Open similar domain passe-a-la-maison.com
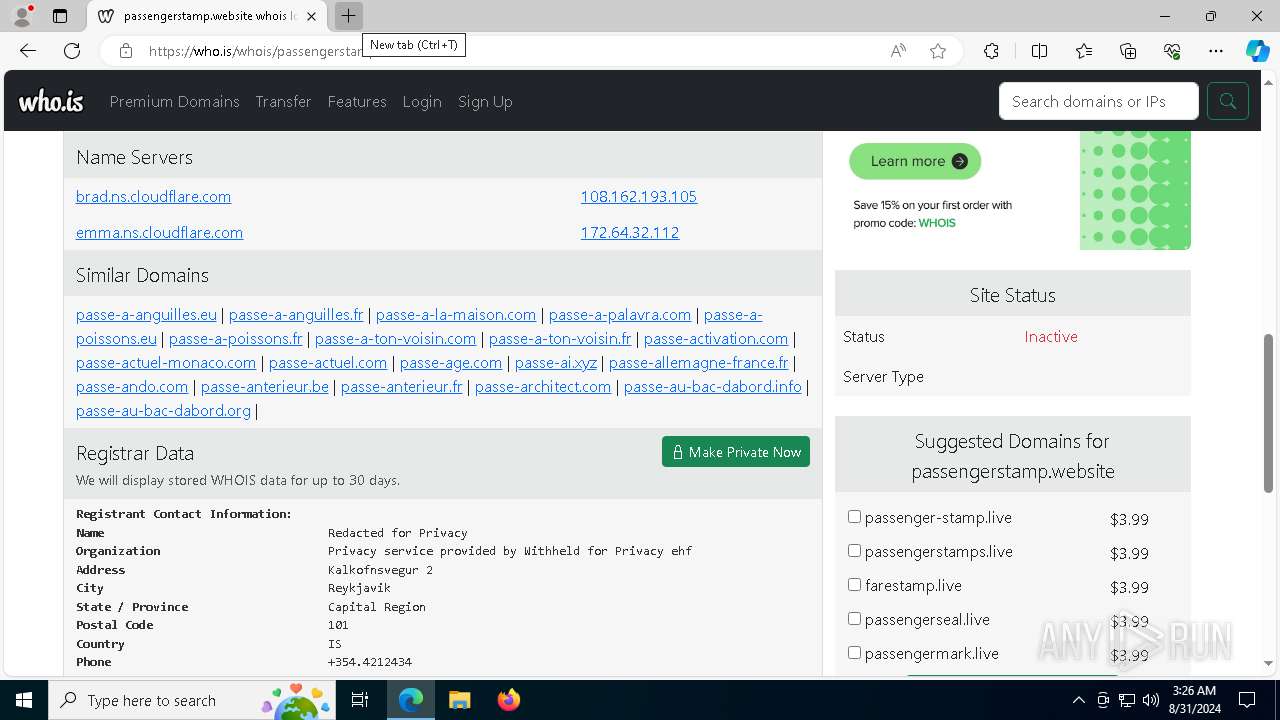 (x=456, y=315)
